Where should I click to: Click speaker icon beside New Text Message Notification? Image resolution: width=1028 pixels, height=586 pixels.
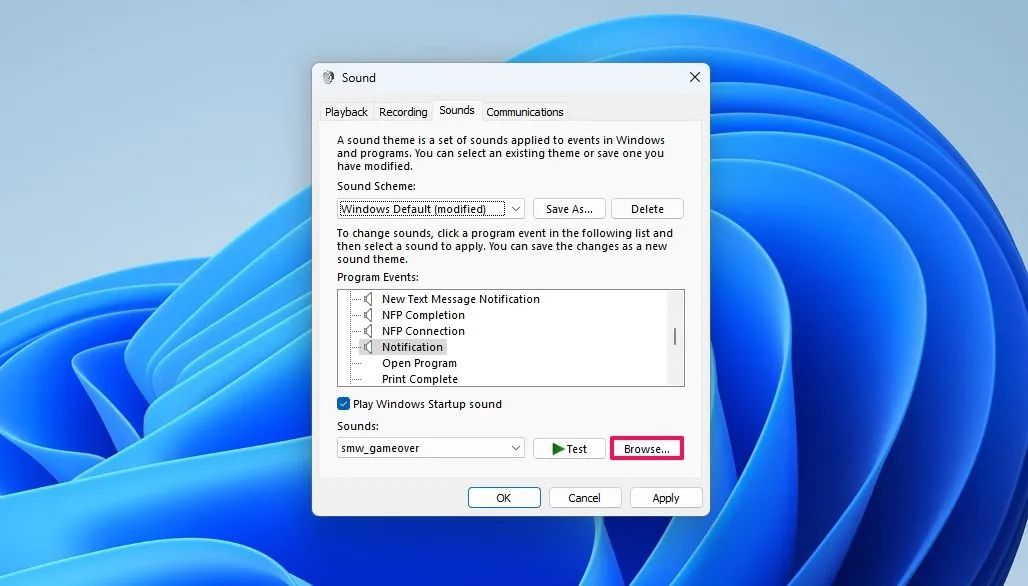pos(368,299)
